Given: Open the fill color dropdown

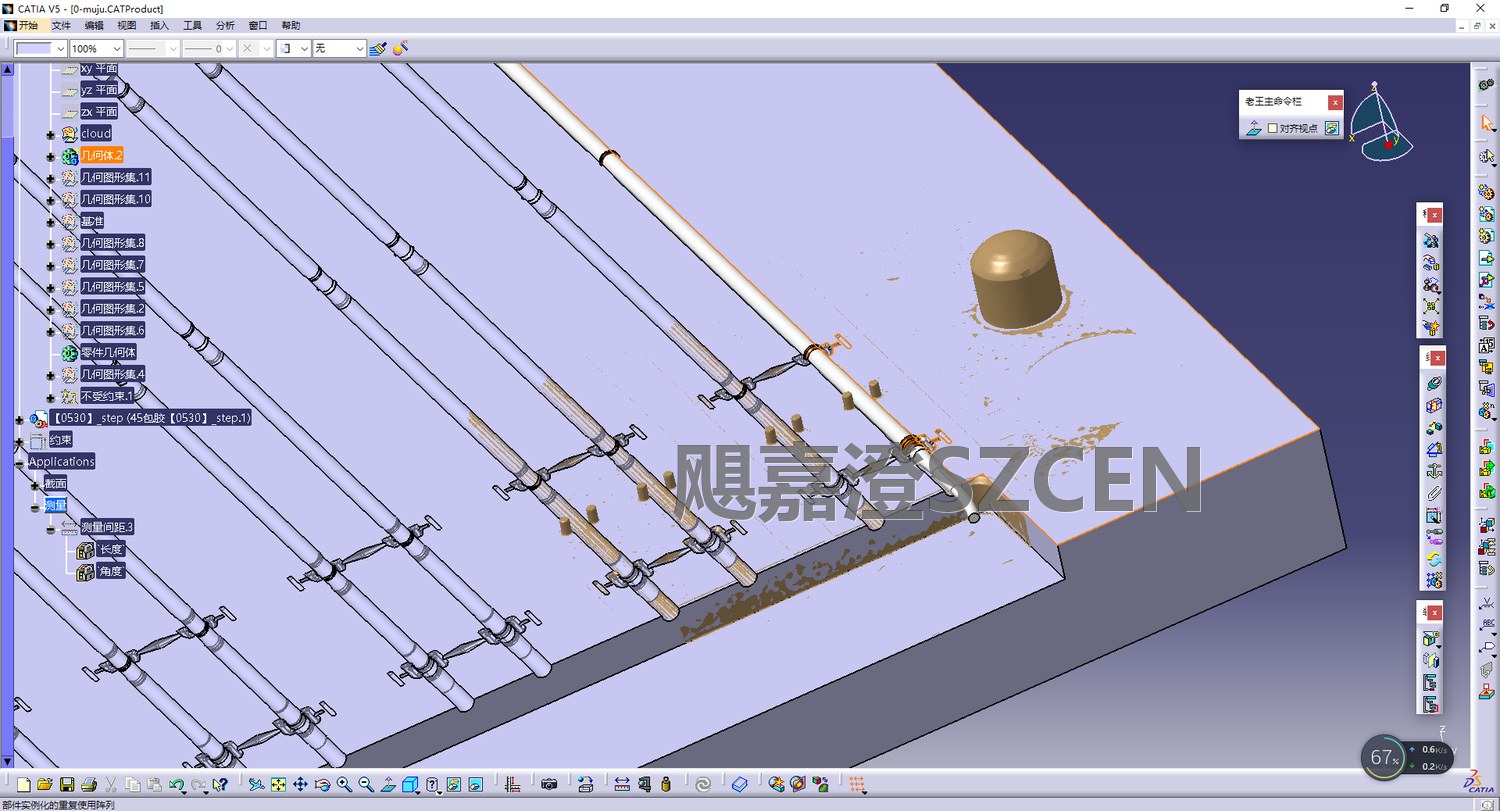Looking at the screenshot, I should pyautogui.click(x=60, y=48).
